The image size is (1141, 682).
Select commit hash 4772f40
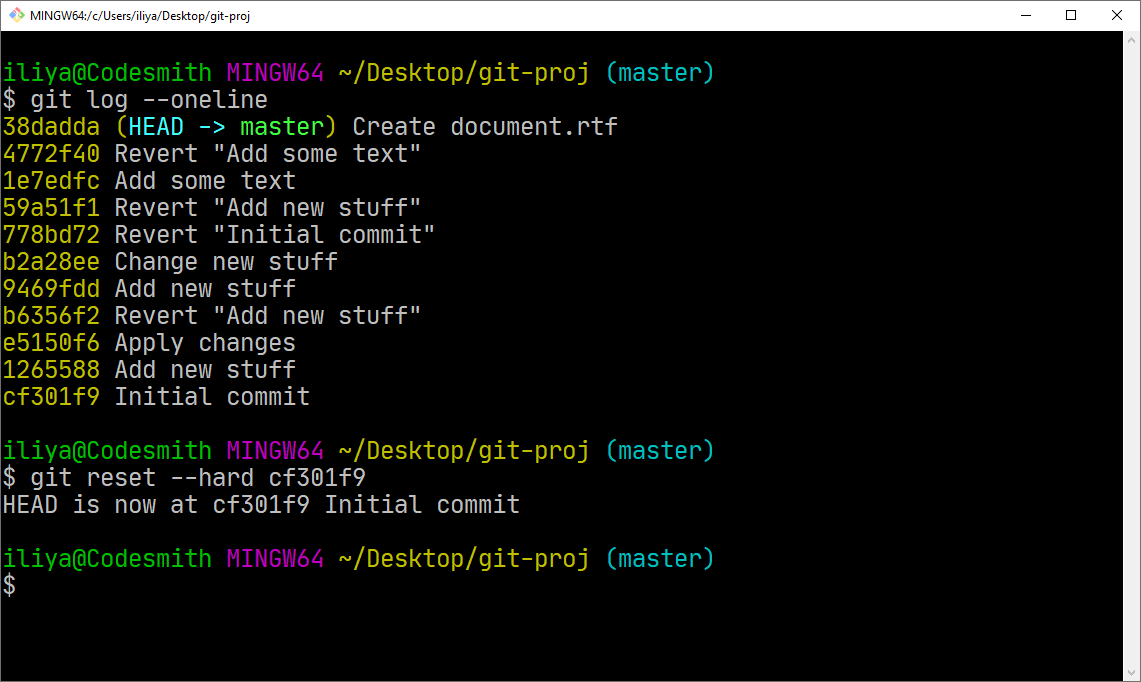coord(51,154)
